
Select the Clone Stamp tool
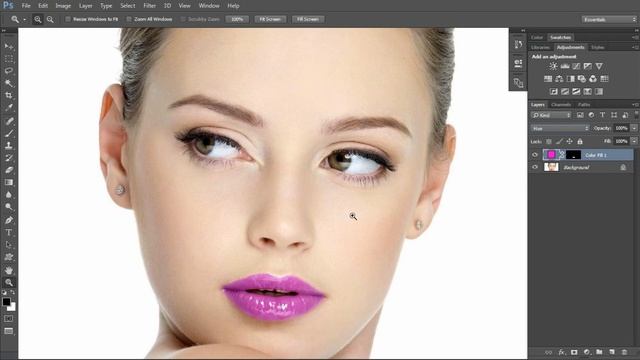[x=9, y=146]
